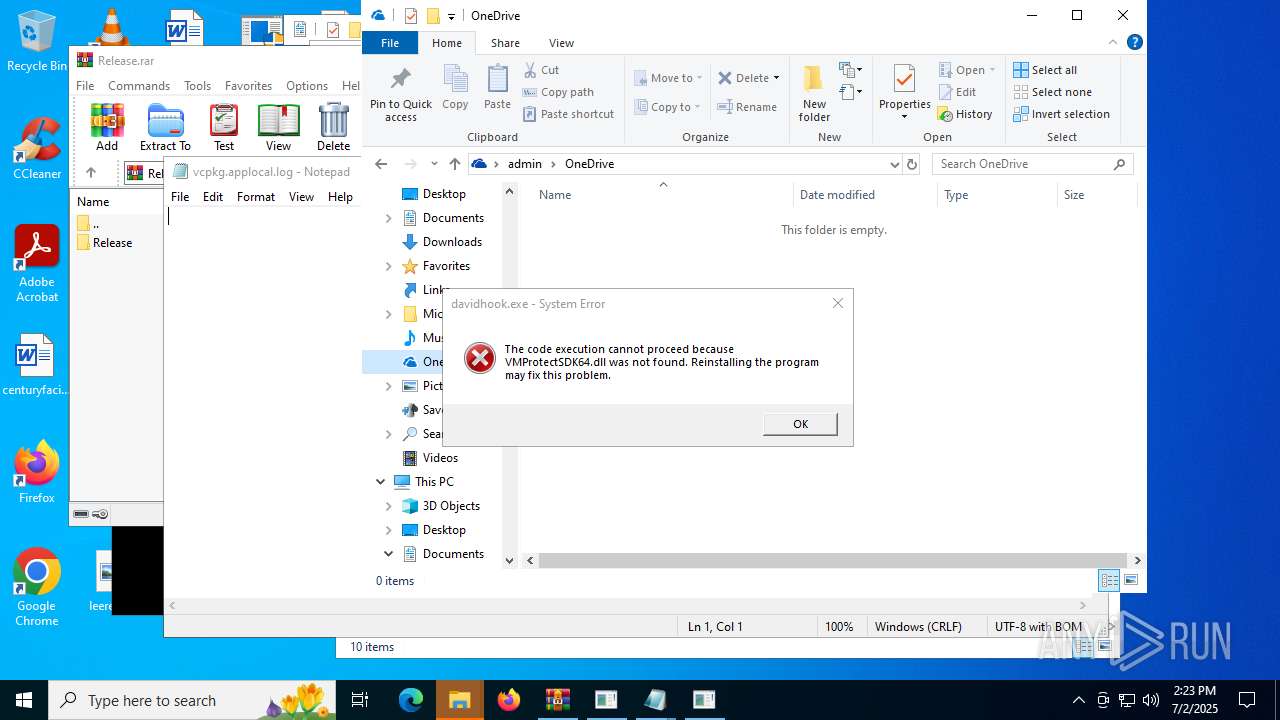Switch to the View ribbon tab

point(561,43)
